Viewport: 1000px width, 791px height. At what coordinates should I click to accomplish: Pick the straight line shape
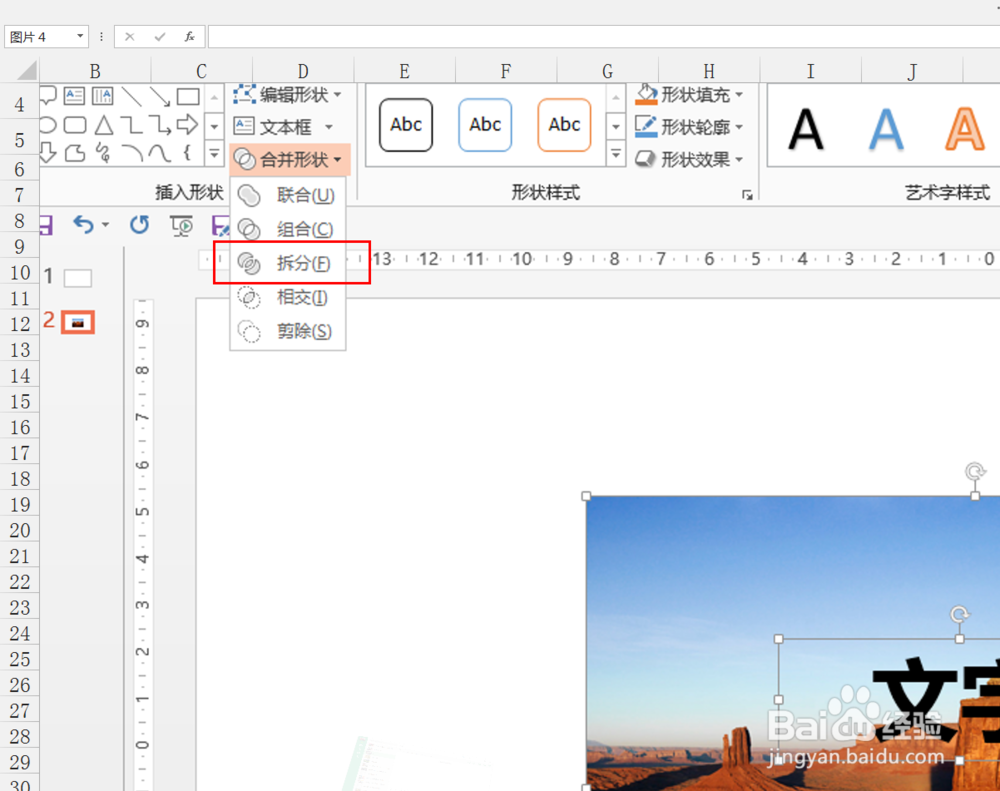131,96
